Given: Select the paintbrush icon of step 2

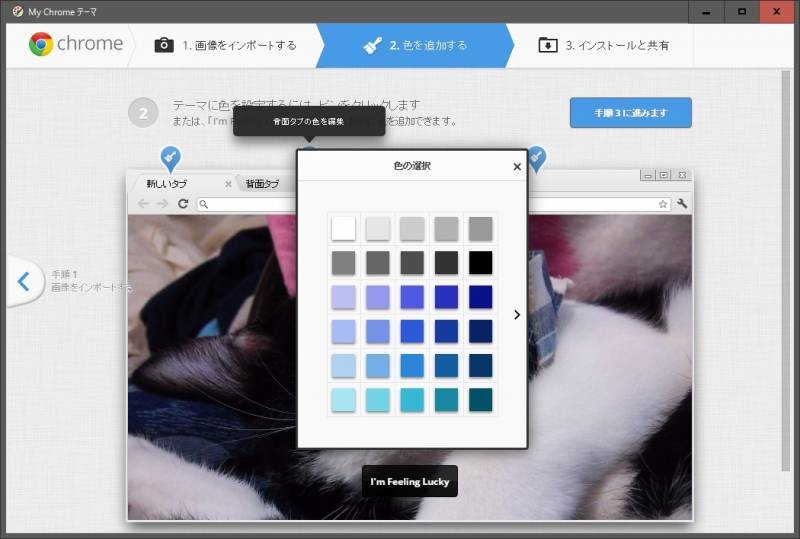Looking at the screenshot, I should click(x=372, y=45).
